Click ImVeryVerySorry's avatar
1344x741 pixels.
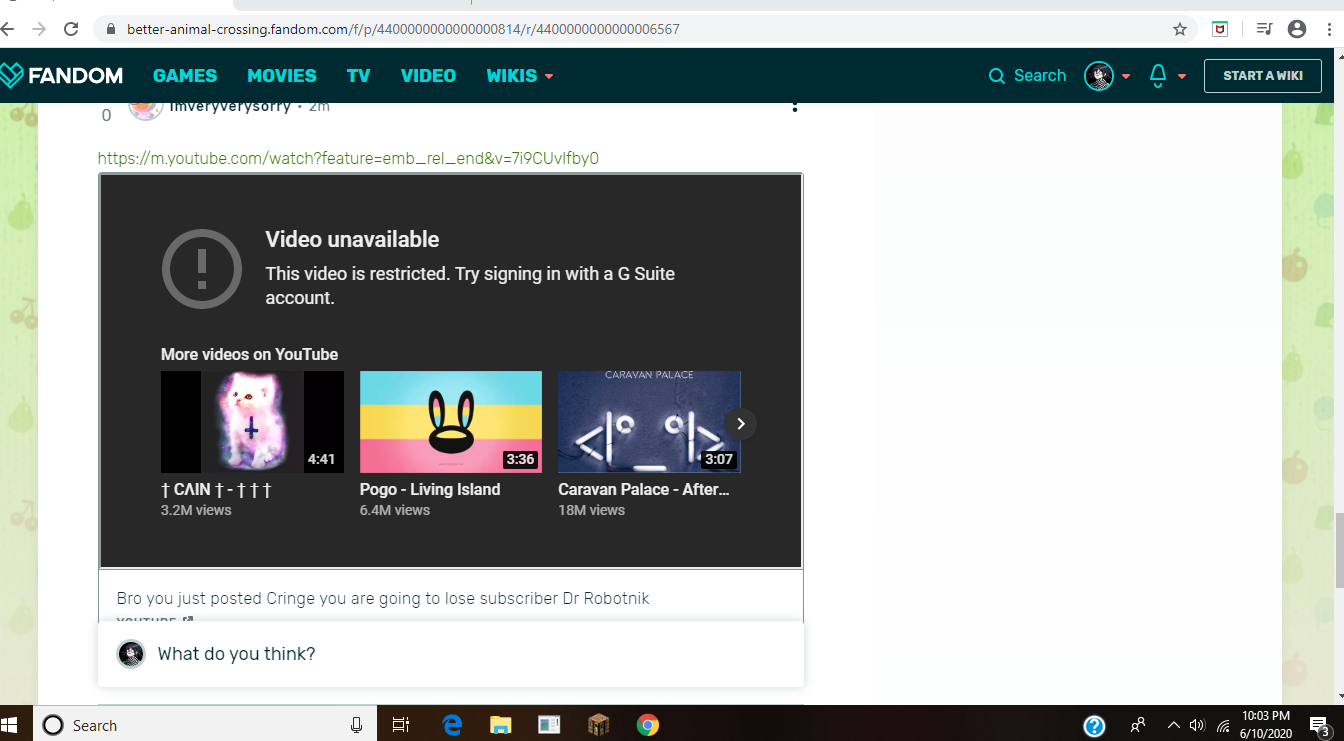146,108
